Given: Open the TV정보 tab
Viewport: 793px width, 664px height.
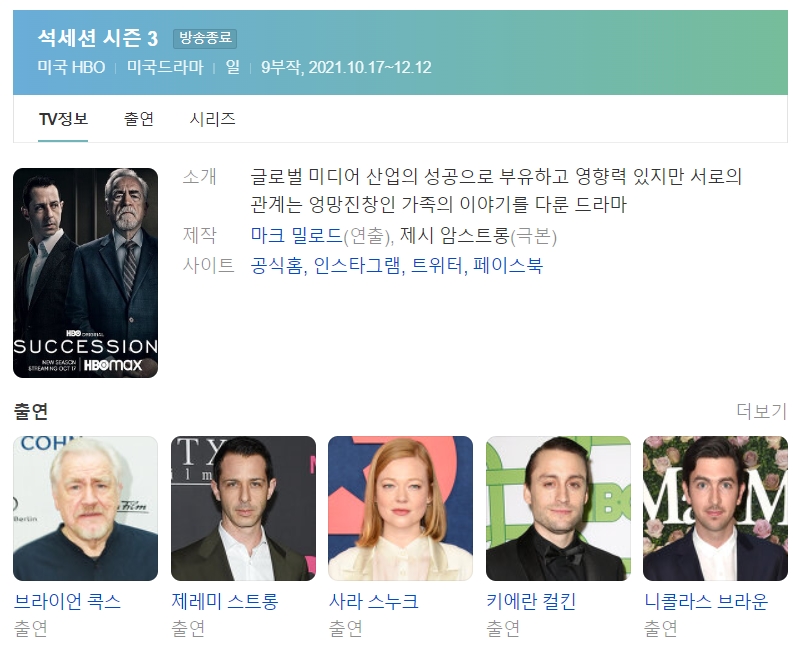Looking at the screenshot, I should [63, 119].
